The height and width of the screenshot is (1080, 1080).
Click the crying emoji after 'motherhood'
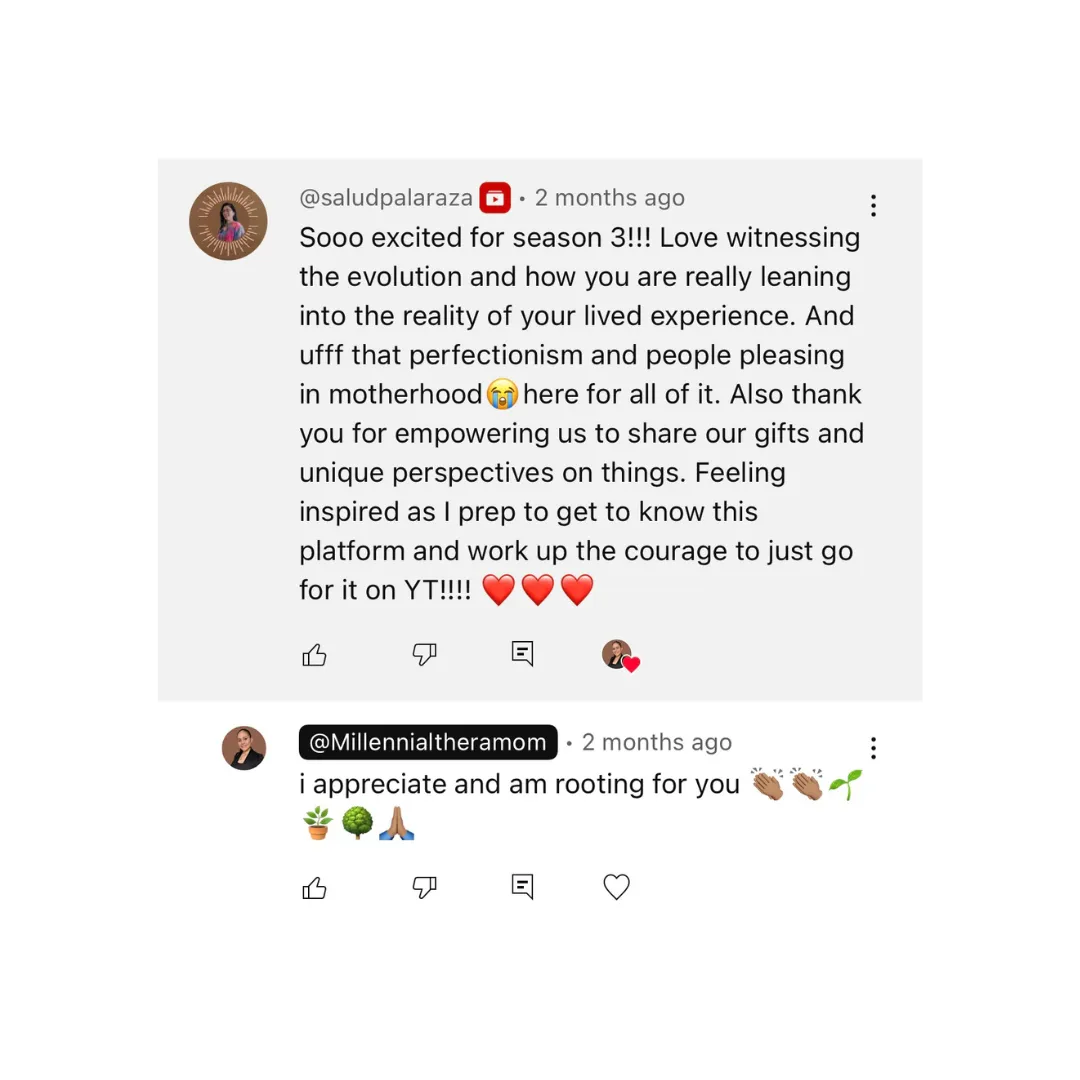coord(502,395)
